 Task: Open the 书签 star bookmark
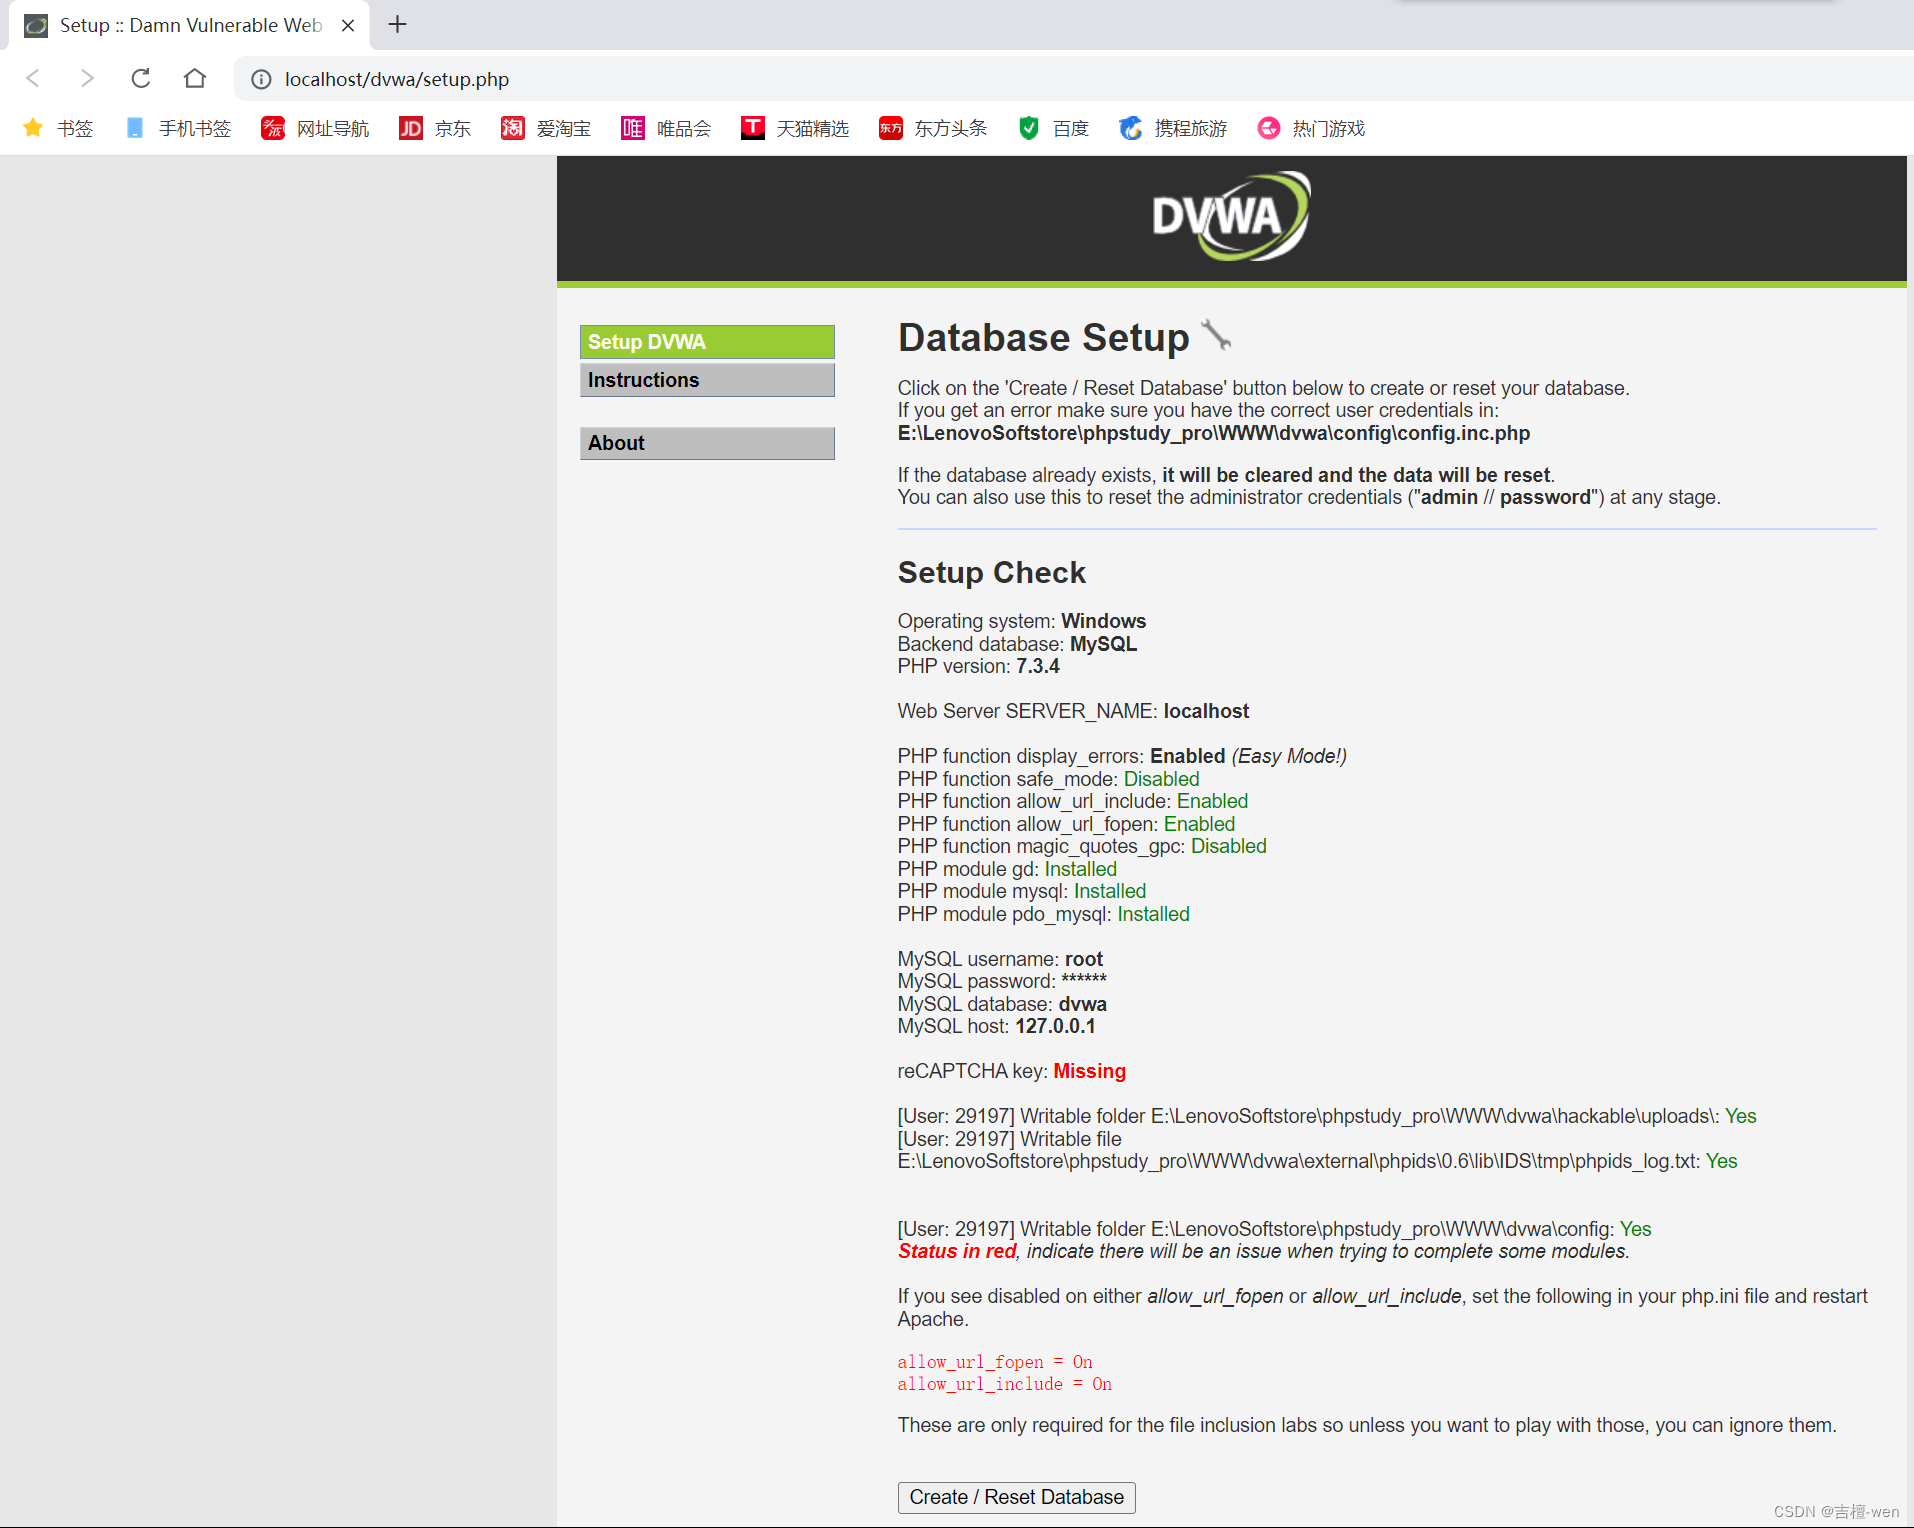point(58,128)
